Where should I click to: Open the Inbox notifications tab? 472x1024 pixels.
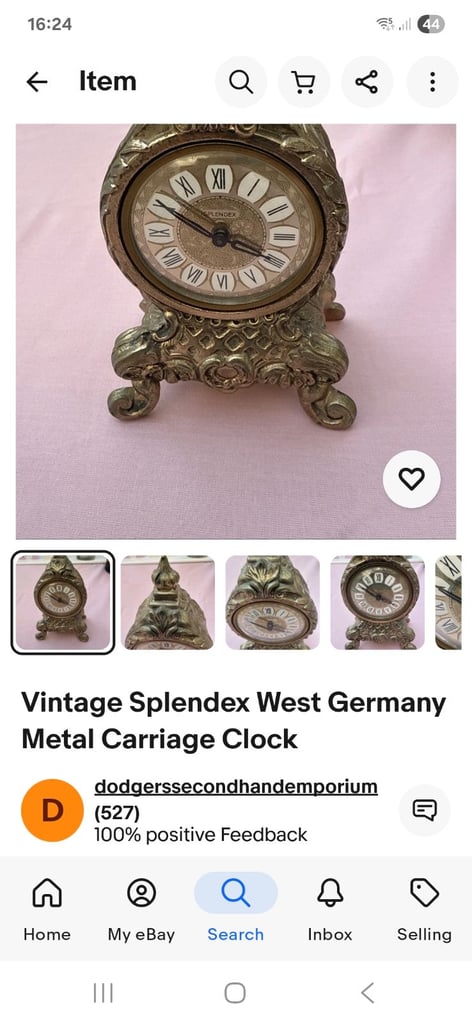click(x=330, y=910)
